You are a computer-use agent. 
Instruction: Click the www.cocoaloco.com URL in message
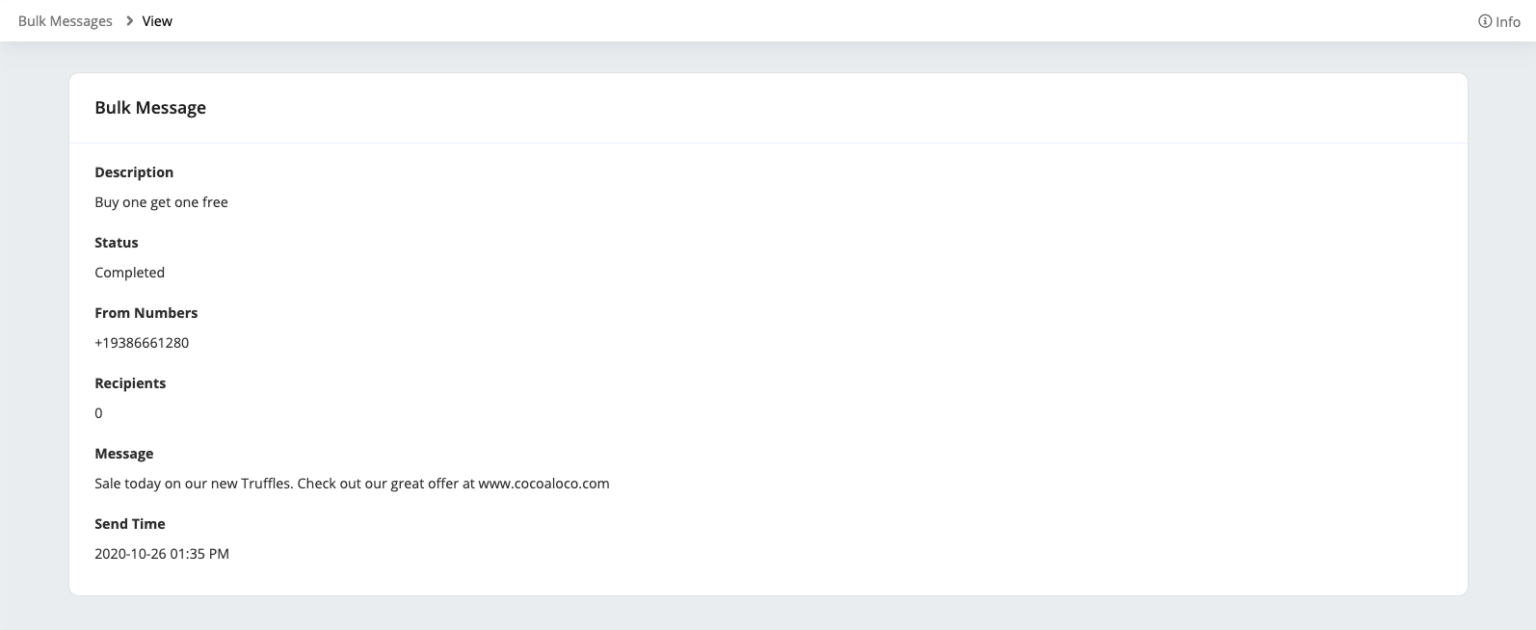coord(543,483)
